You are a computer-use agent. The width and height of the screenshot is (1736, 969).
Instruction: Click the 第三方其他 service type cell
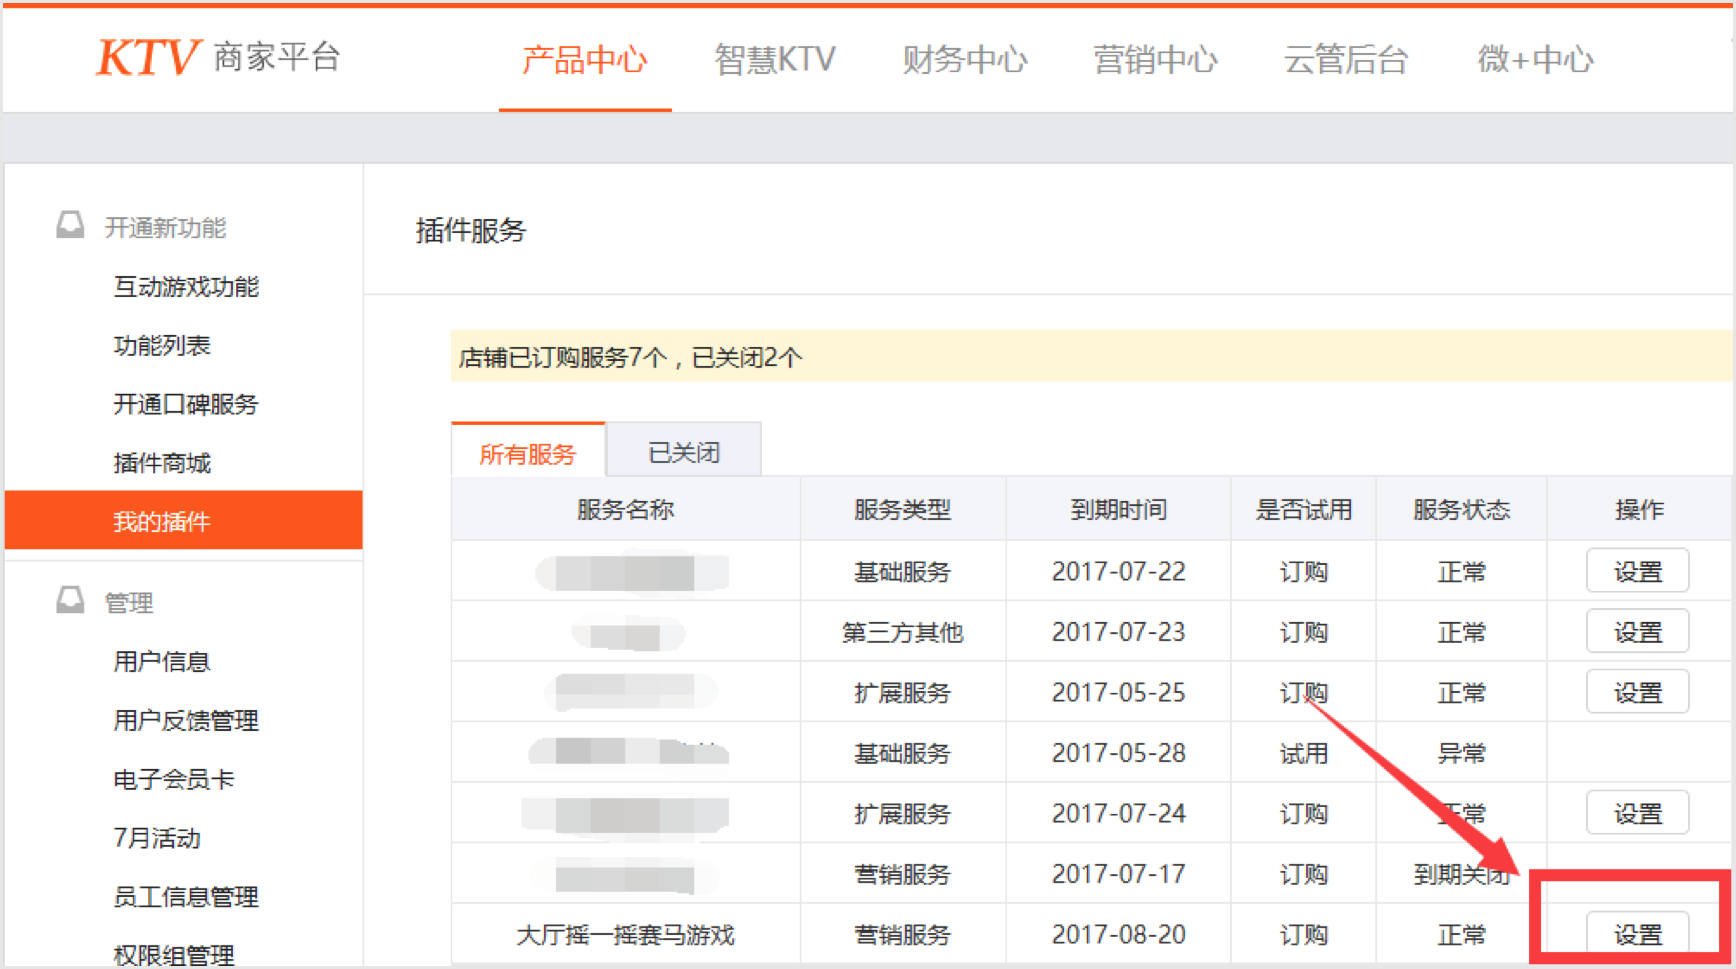(902, 632)
